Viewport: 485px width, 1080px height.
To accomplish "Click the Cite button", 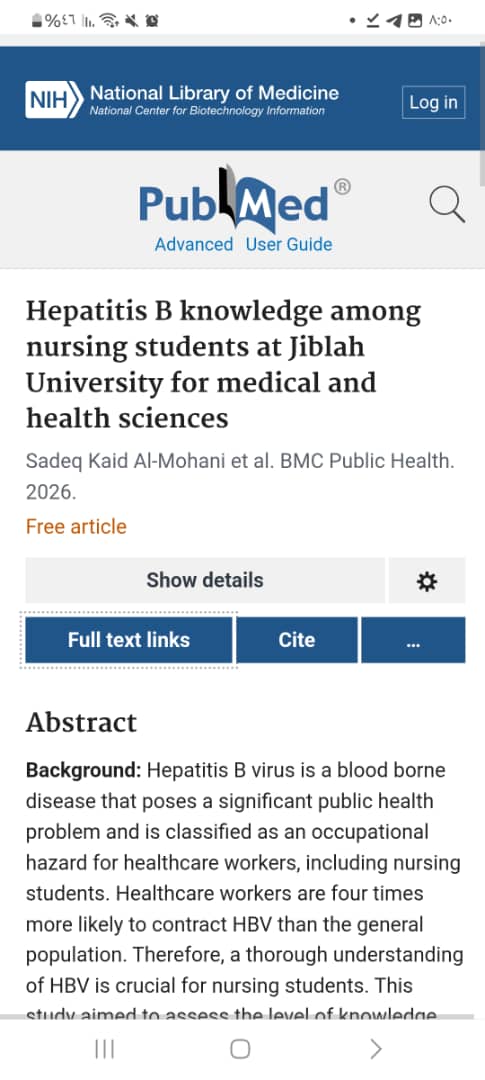I will point(297,640).
